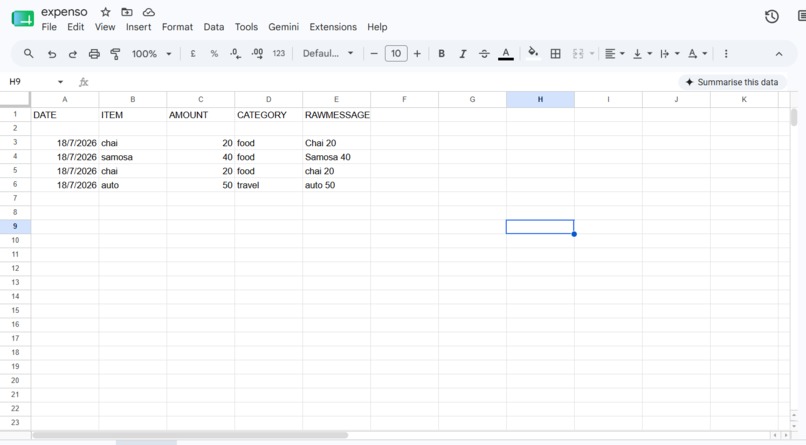This screenshot has width=806, height=445.
Task: Open the version history clock icon
Action: click(x=772, y=16)
